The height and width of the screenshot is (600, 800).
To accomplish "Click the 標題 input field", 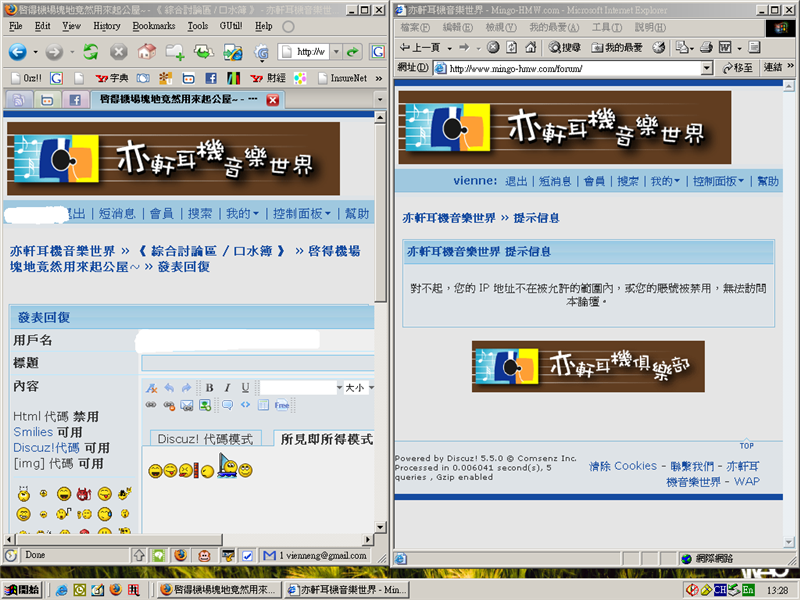I will pos(257,363).
